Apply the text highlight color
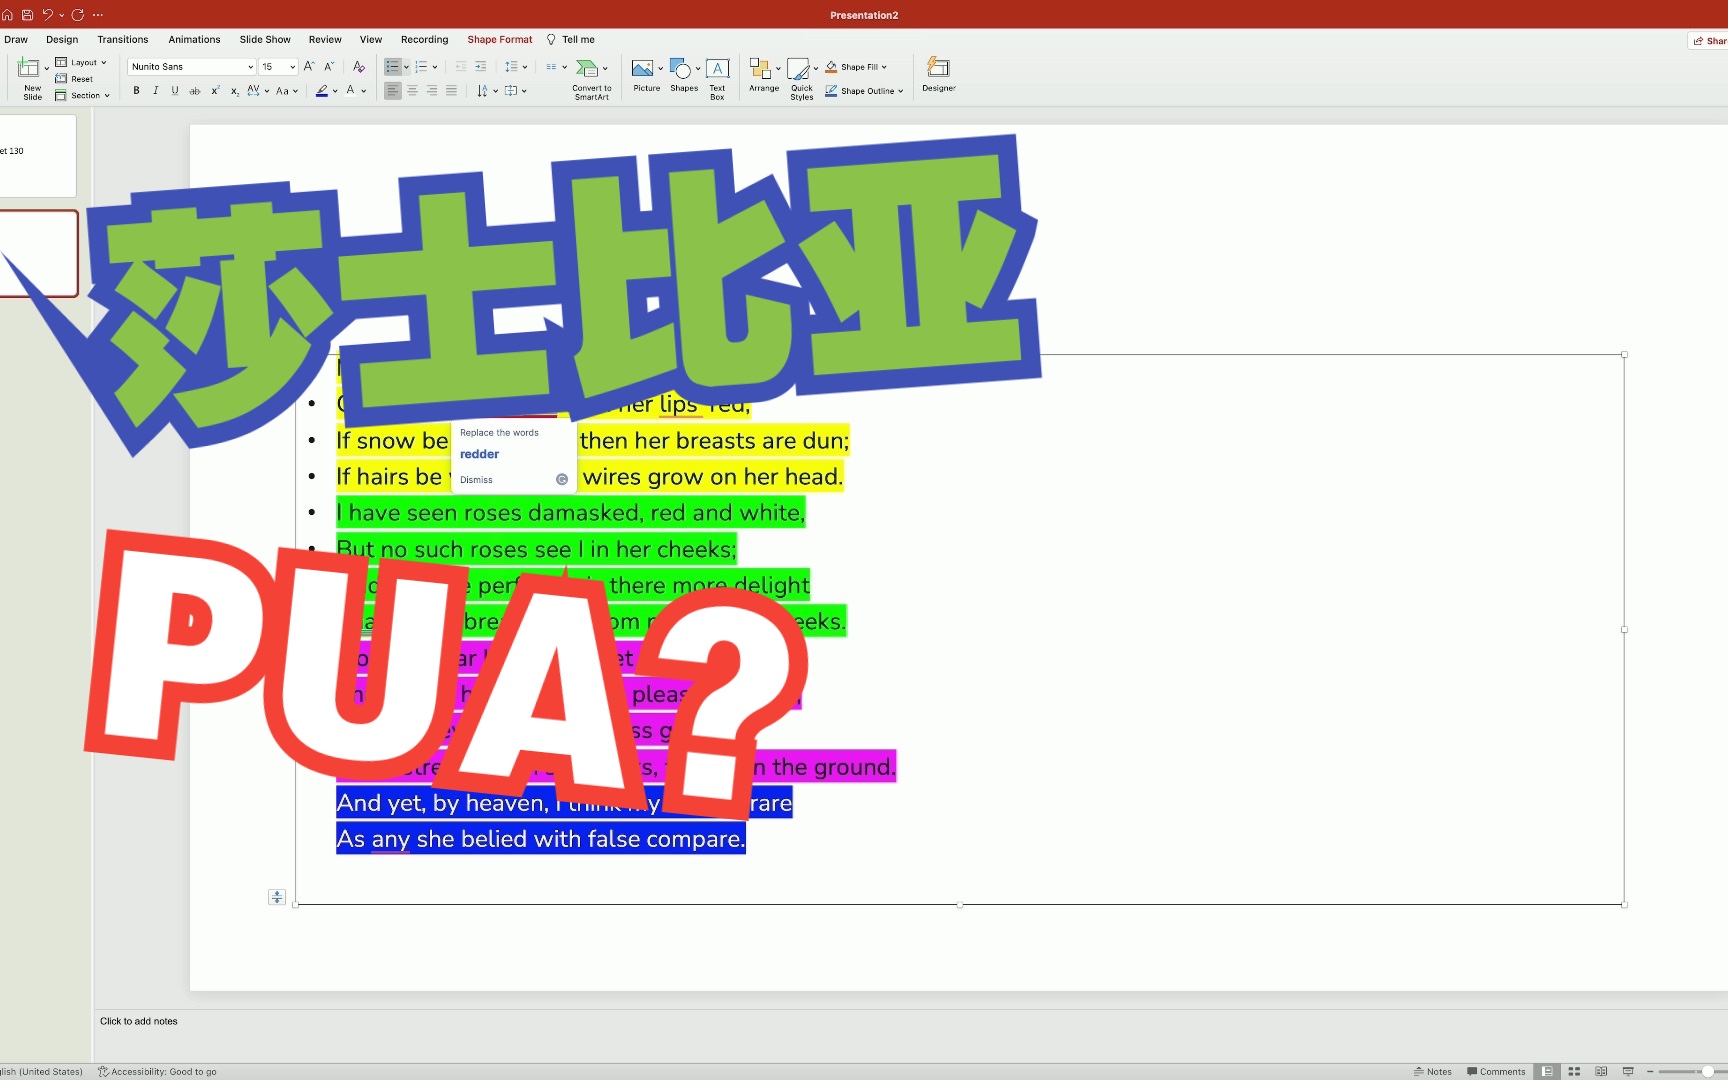1728x1080 pixels. (322, 90)
